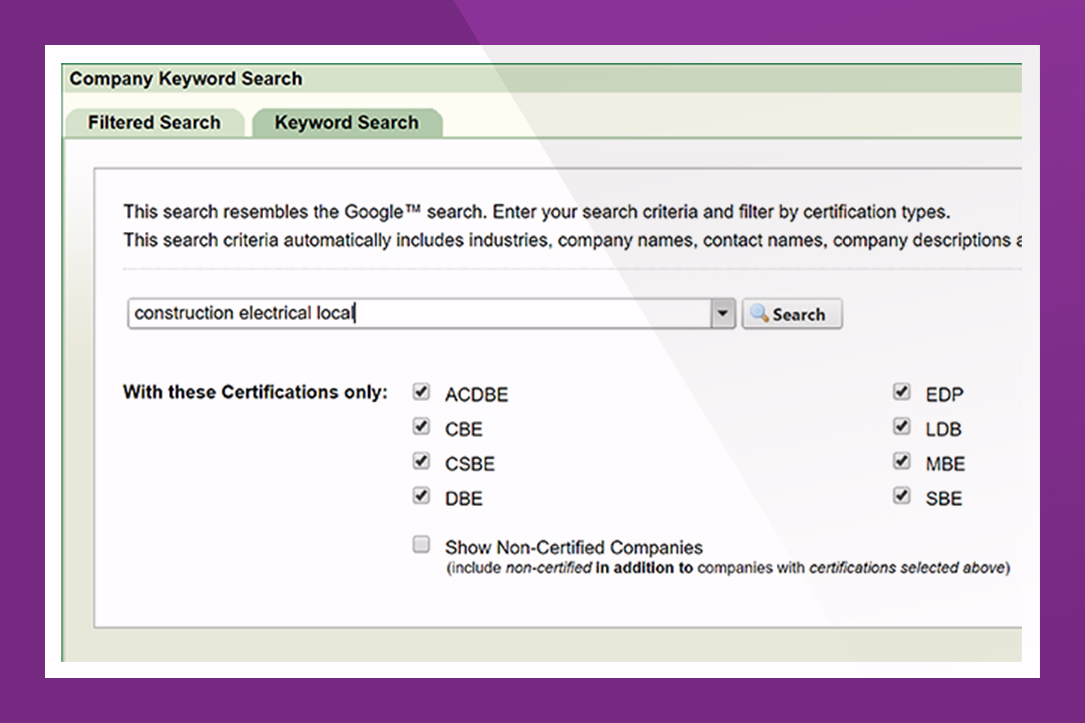Click the DBE label text
1085x723 pixels.
(464, 498)
